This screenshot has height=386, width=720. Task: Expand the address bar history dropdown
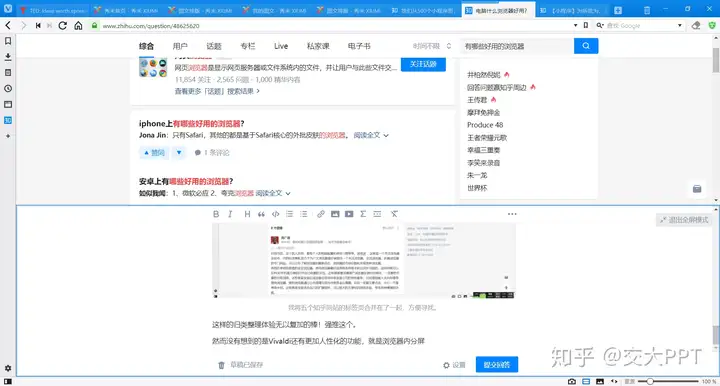pos(575,26)
